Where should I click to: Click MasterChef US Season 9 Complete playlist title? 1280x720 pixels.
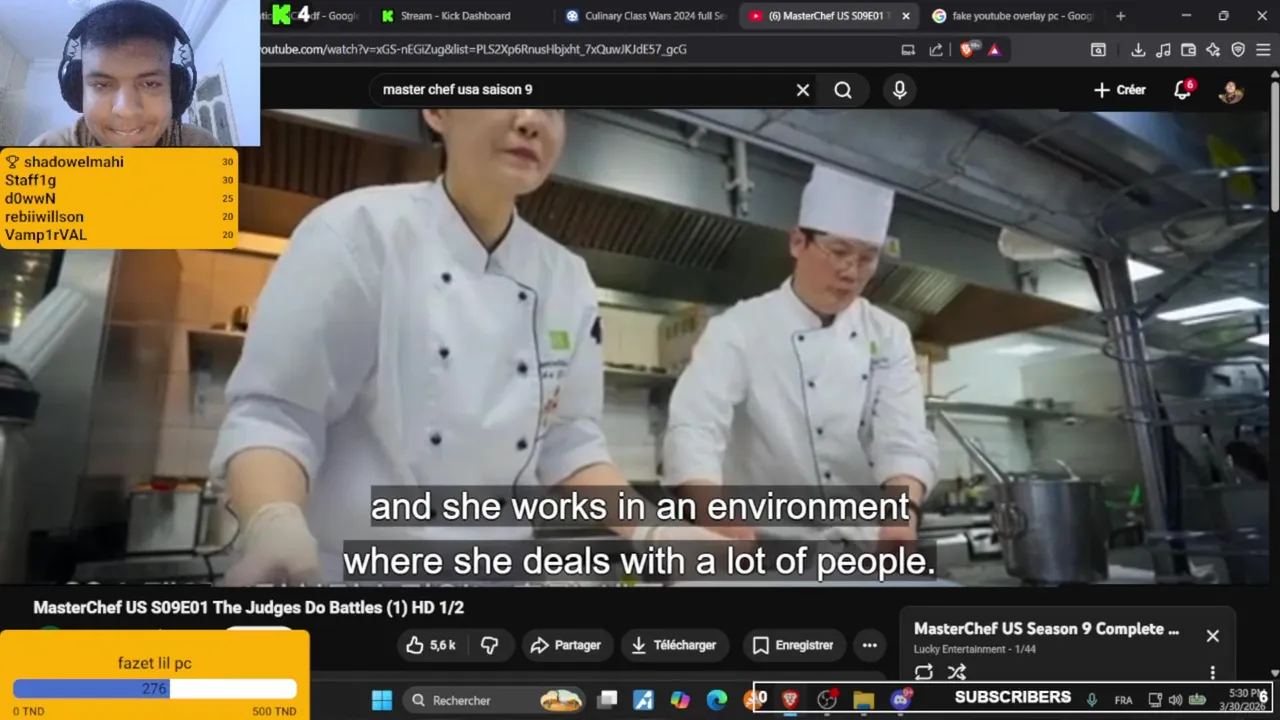(1046, 629)
